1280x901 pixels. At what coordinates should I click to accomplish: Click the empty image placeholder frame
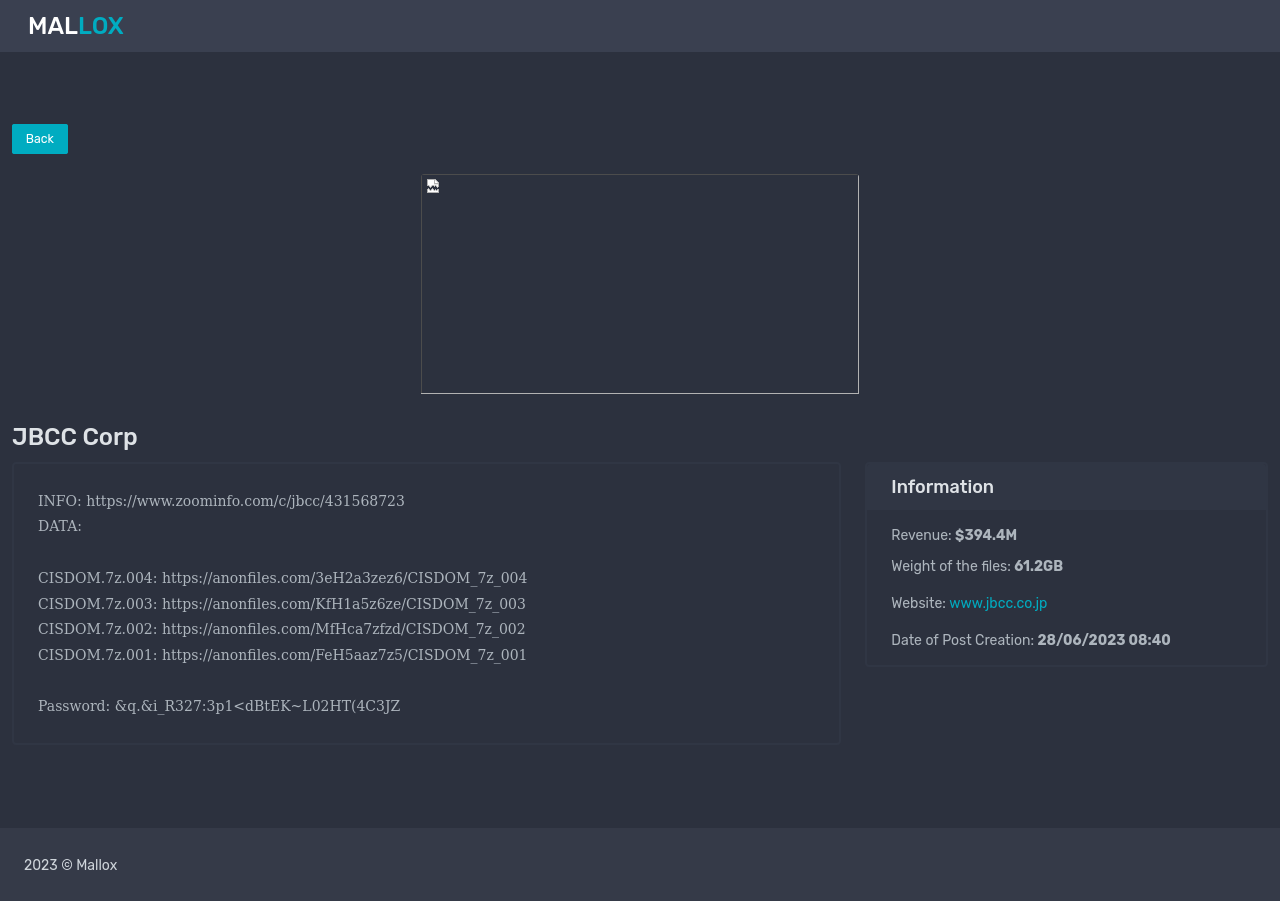click(640, 284)
